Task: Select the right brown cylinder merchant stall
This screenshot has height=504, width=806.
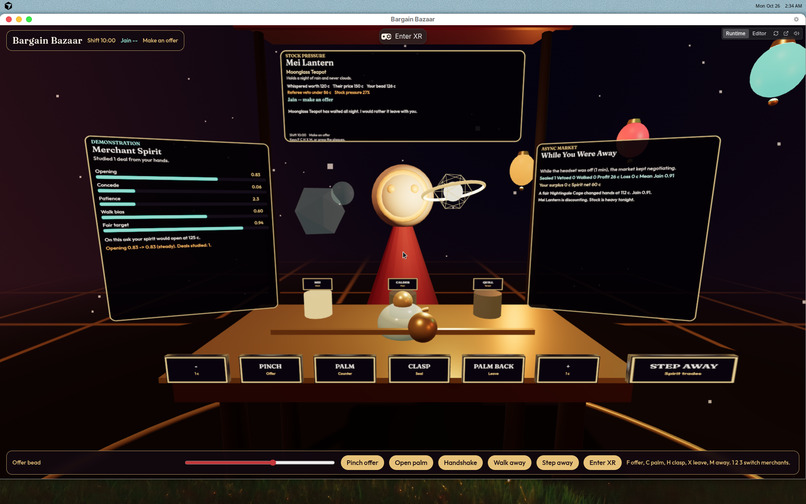Action: pos(487,303)
